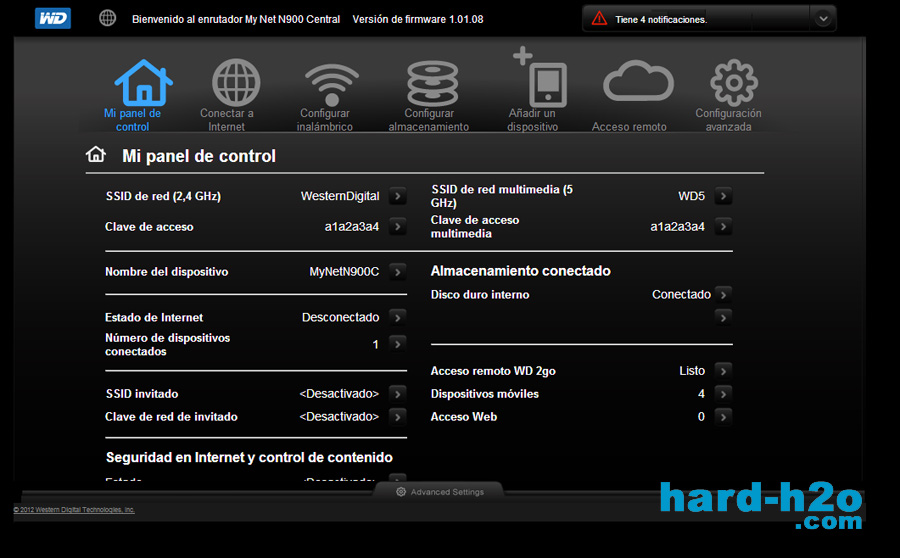900x558 pixels.
Task: Click the Configurar almacenamiento label
Action: 429,120
